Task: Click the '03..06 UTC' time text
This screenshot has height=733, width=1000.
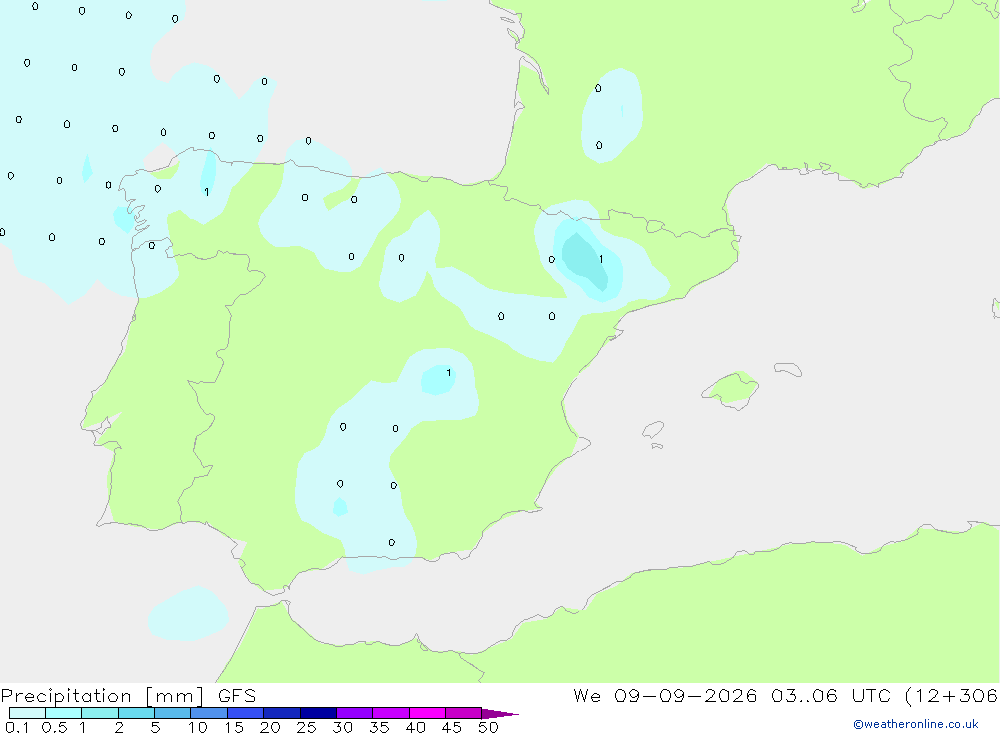Action: (x=833, y=696)
